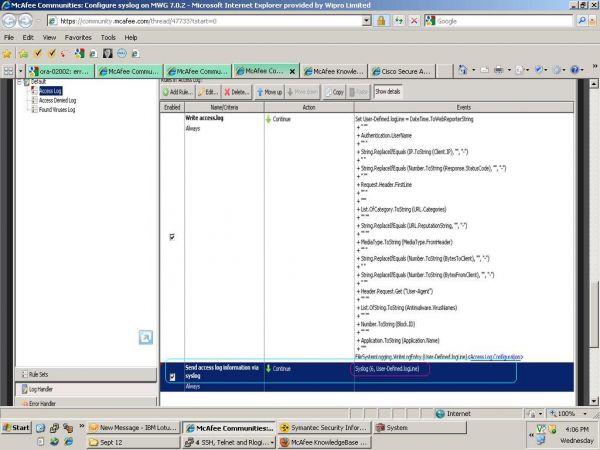Run search with the magnifier icon
Viewport: 600px width, 450px height.
(582, 21)
